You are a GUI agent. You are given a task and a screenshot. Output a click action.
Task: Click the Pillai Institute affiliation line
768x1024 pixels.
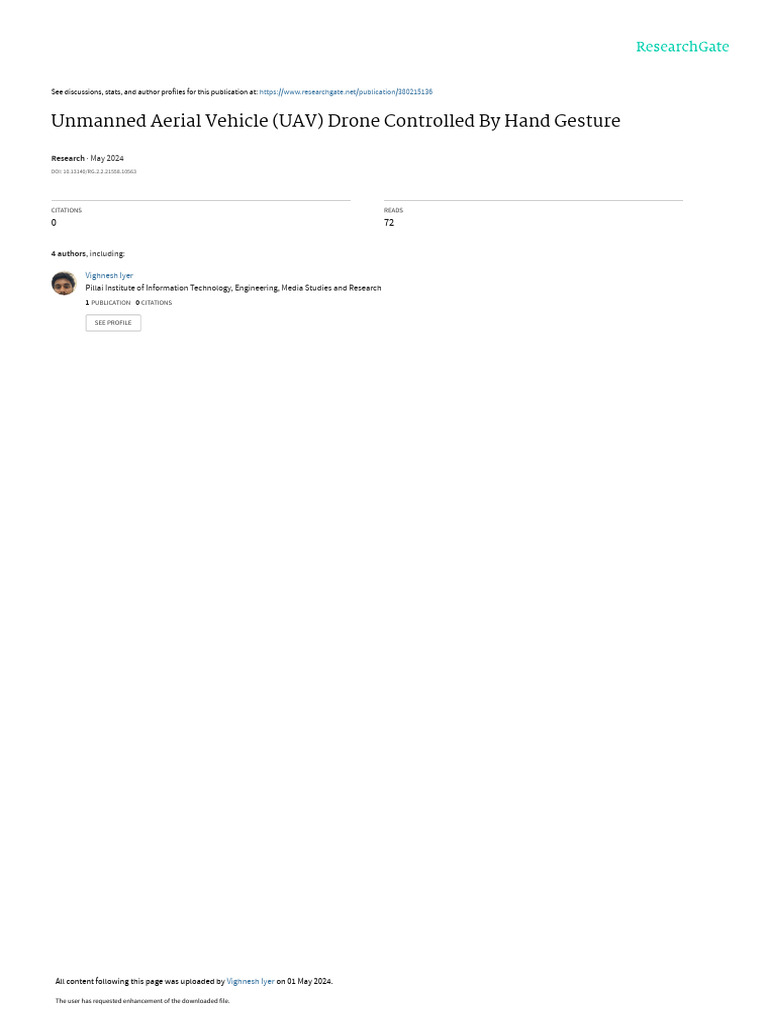(x=233, y=288)
